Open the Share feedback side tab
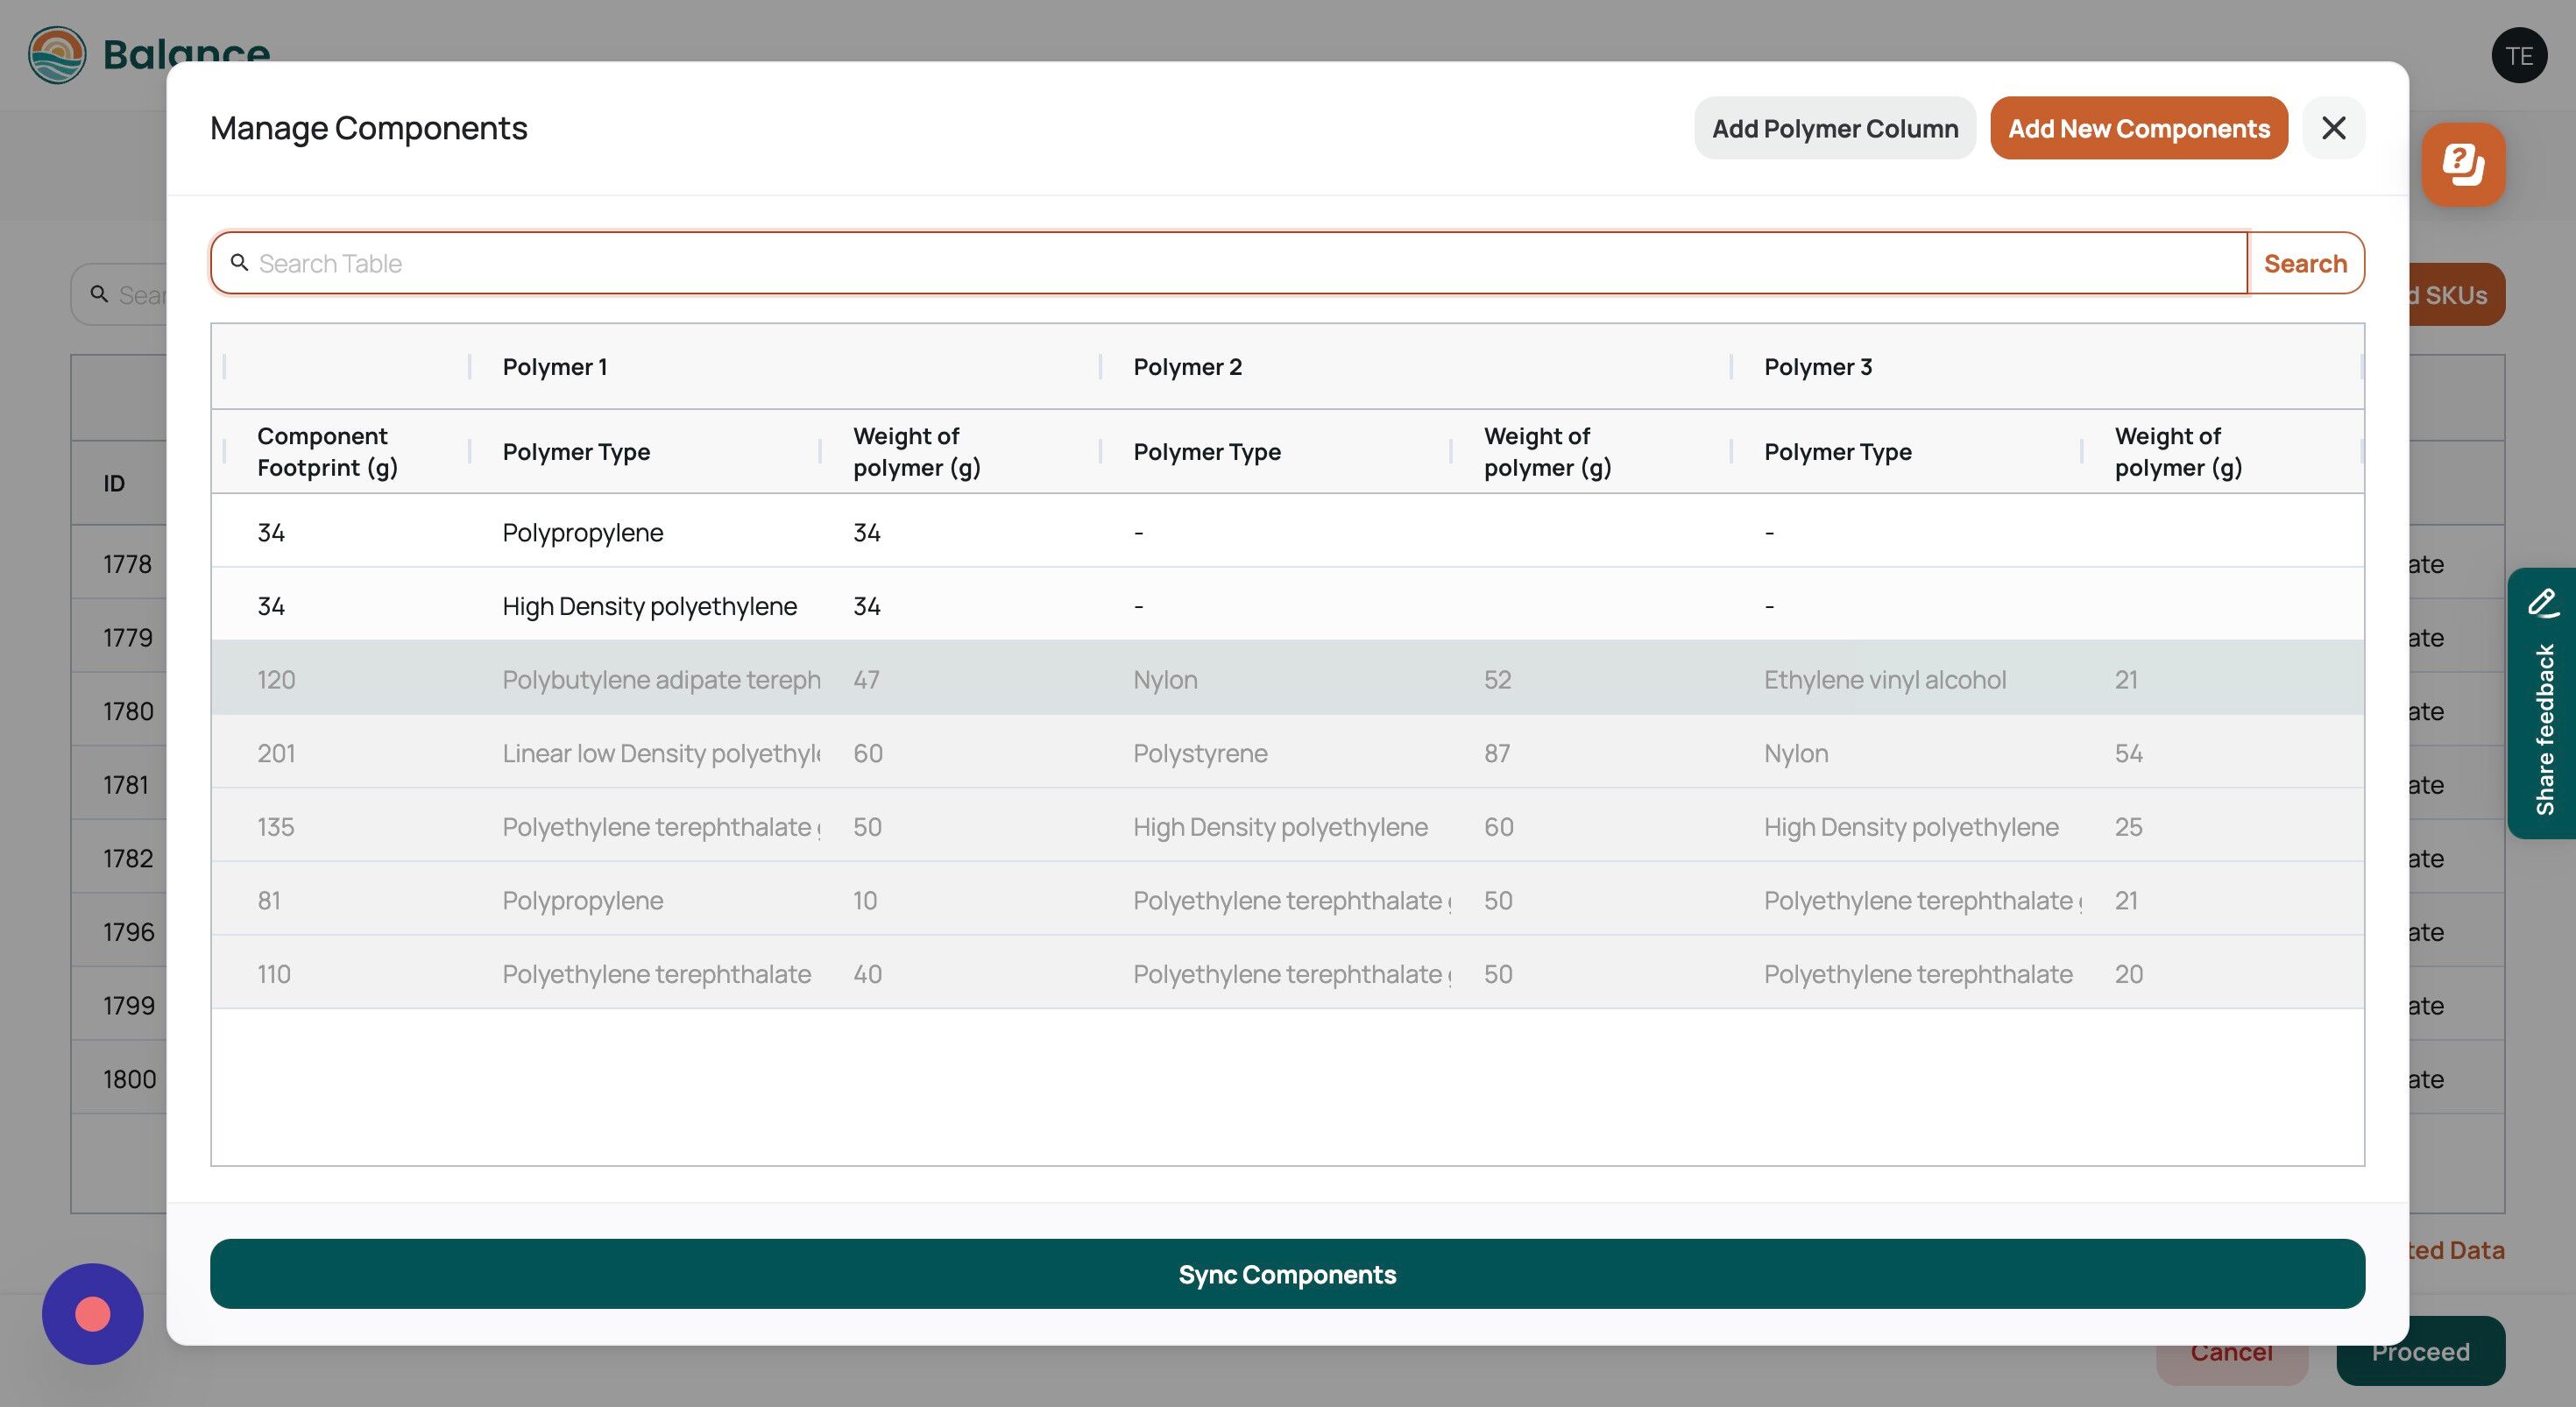 click(2542, 703)
